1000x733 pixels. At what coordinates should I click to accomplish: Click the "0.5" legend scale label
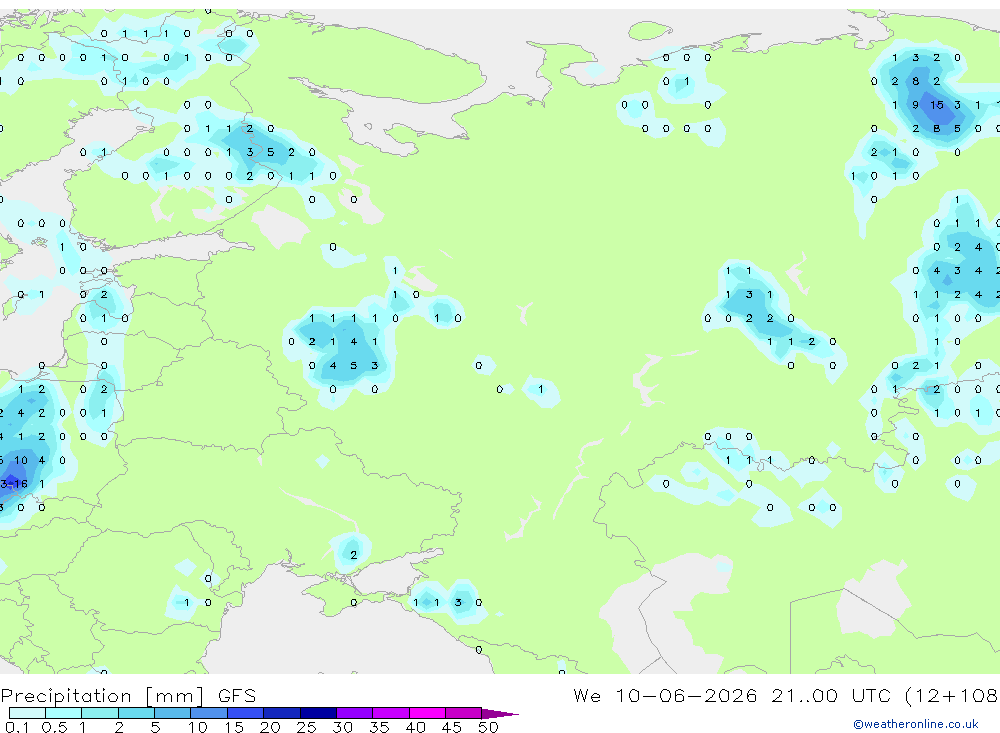pyautogui.click(x=54, y=727)
